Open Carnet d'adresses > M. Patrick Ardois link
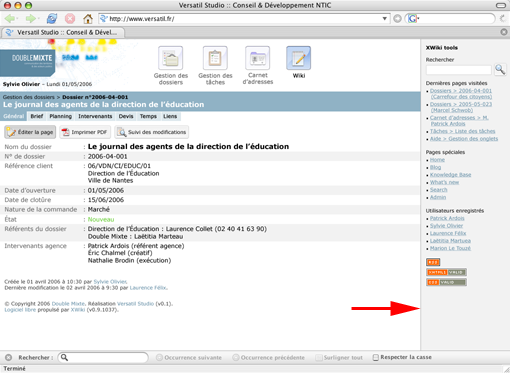This screenshot has height=373, width=510. [459, 121]
